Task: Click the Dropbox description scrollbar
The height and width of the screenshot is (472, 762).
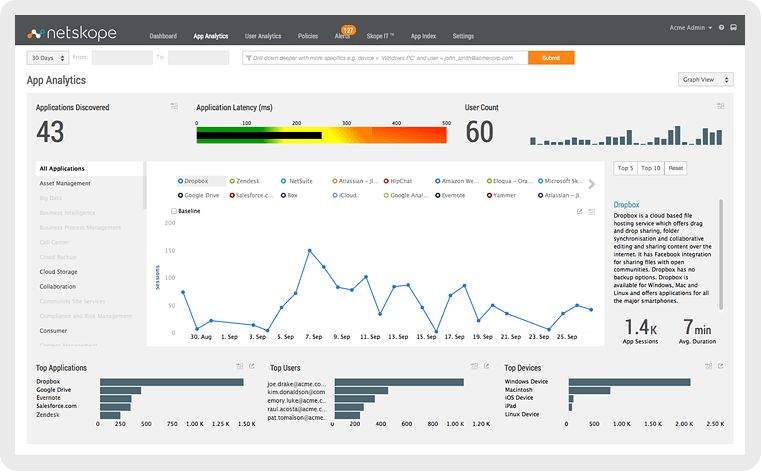Action: 721,254
